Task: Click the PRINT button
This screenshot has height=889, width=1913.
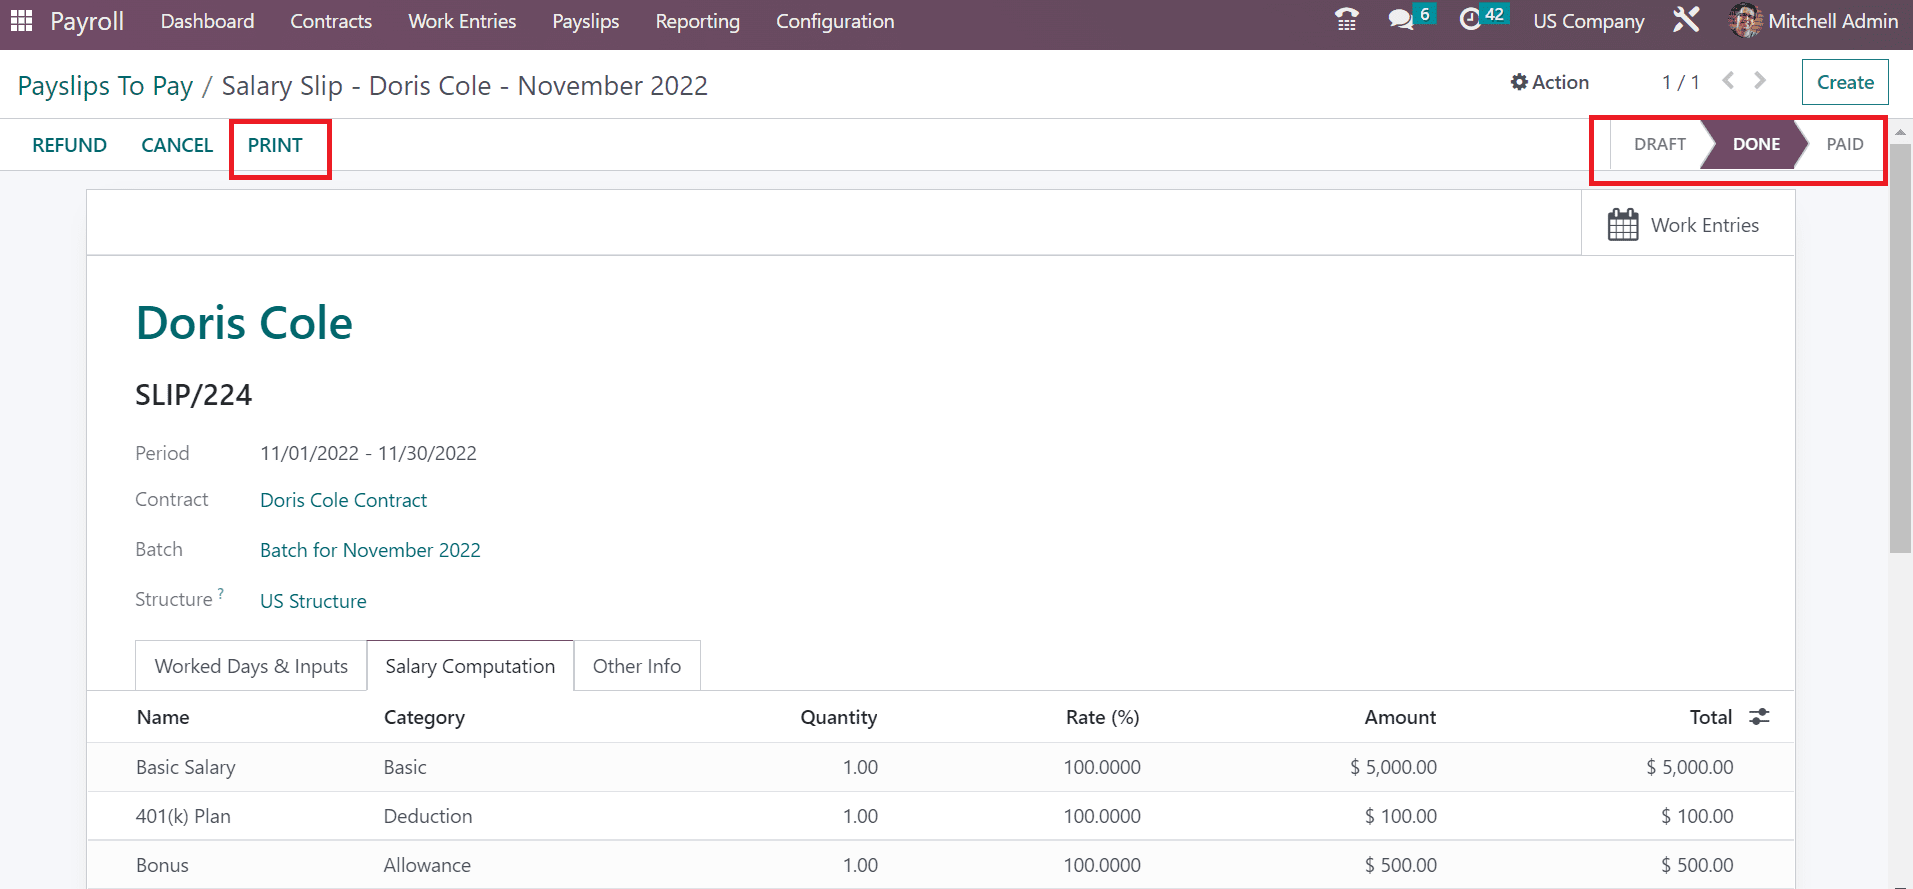Action: coord(275,145)
